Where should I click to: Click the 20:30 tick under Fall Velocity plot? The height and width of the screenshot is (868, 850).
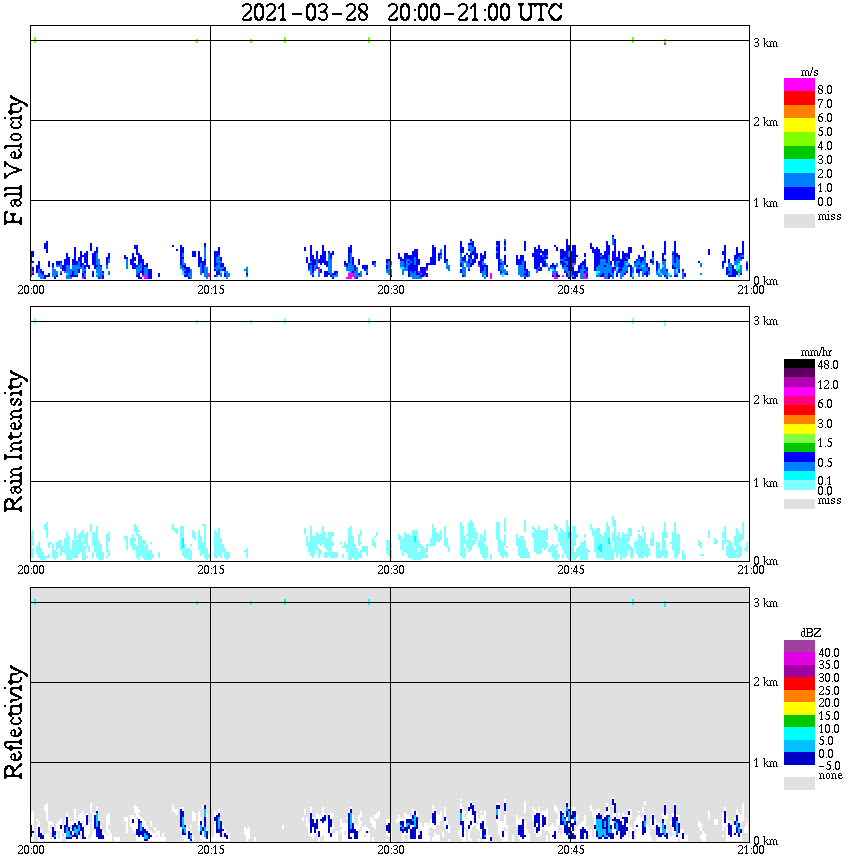pyautogui.click(x=390, y=290)
